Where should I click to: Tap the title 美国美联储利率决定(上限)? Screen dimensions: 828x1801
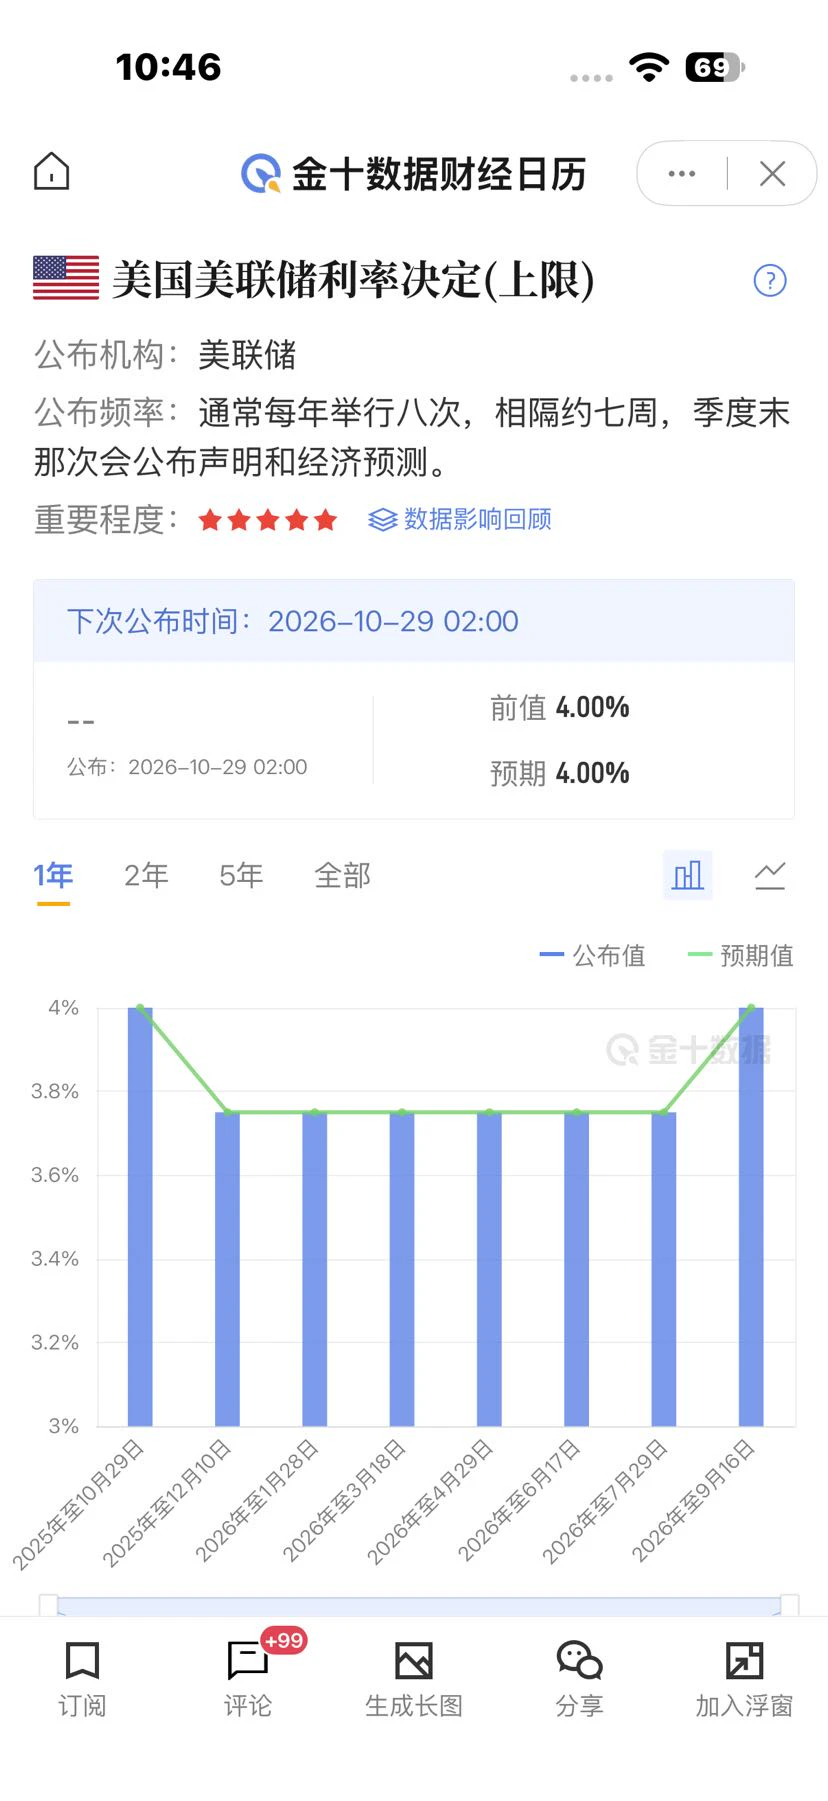(353, 279)
